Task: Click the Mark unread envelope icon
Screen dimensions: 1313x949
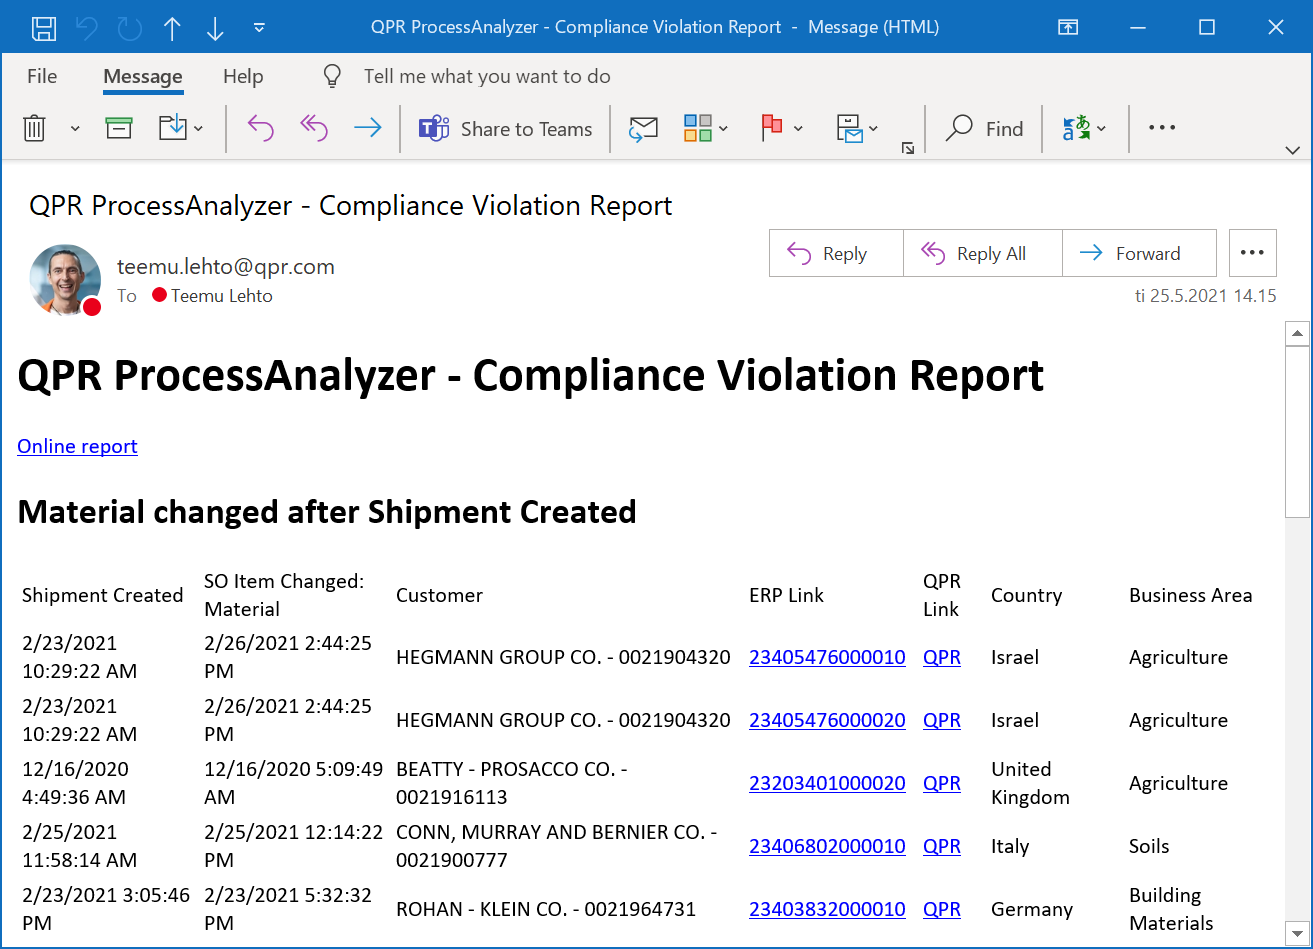Action: tap(643, 128)
